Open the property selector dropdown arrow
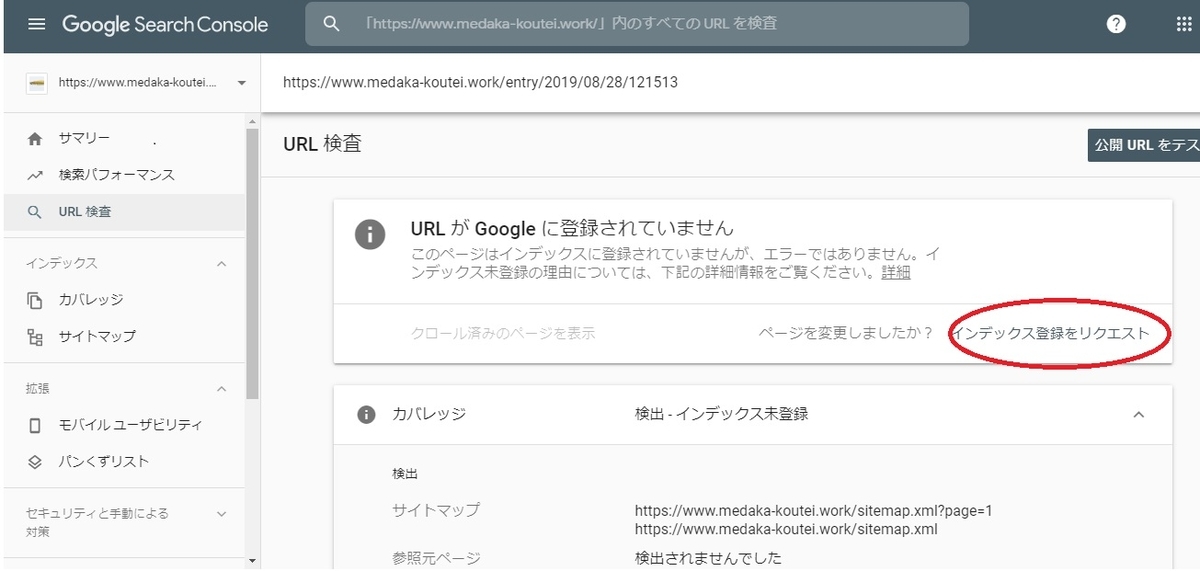Screen dimensions: 1200x571 tap(241, 83)
